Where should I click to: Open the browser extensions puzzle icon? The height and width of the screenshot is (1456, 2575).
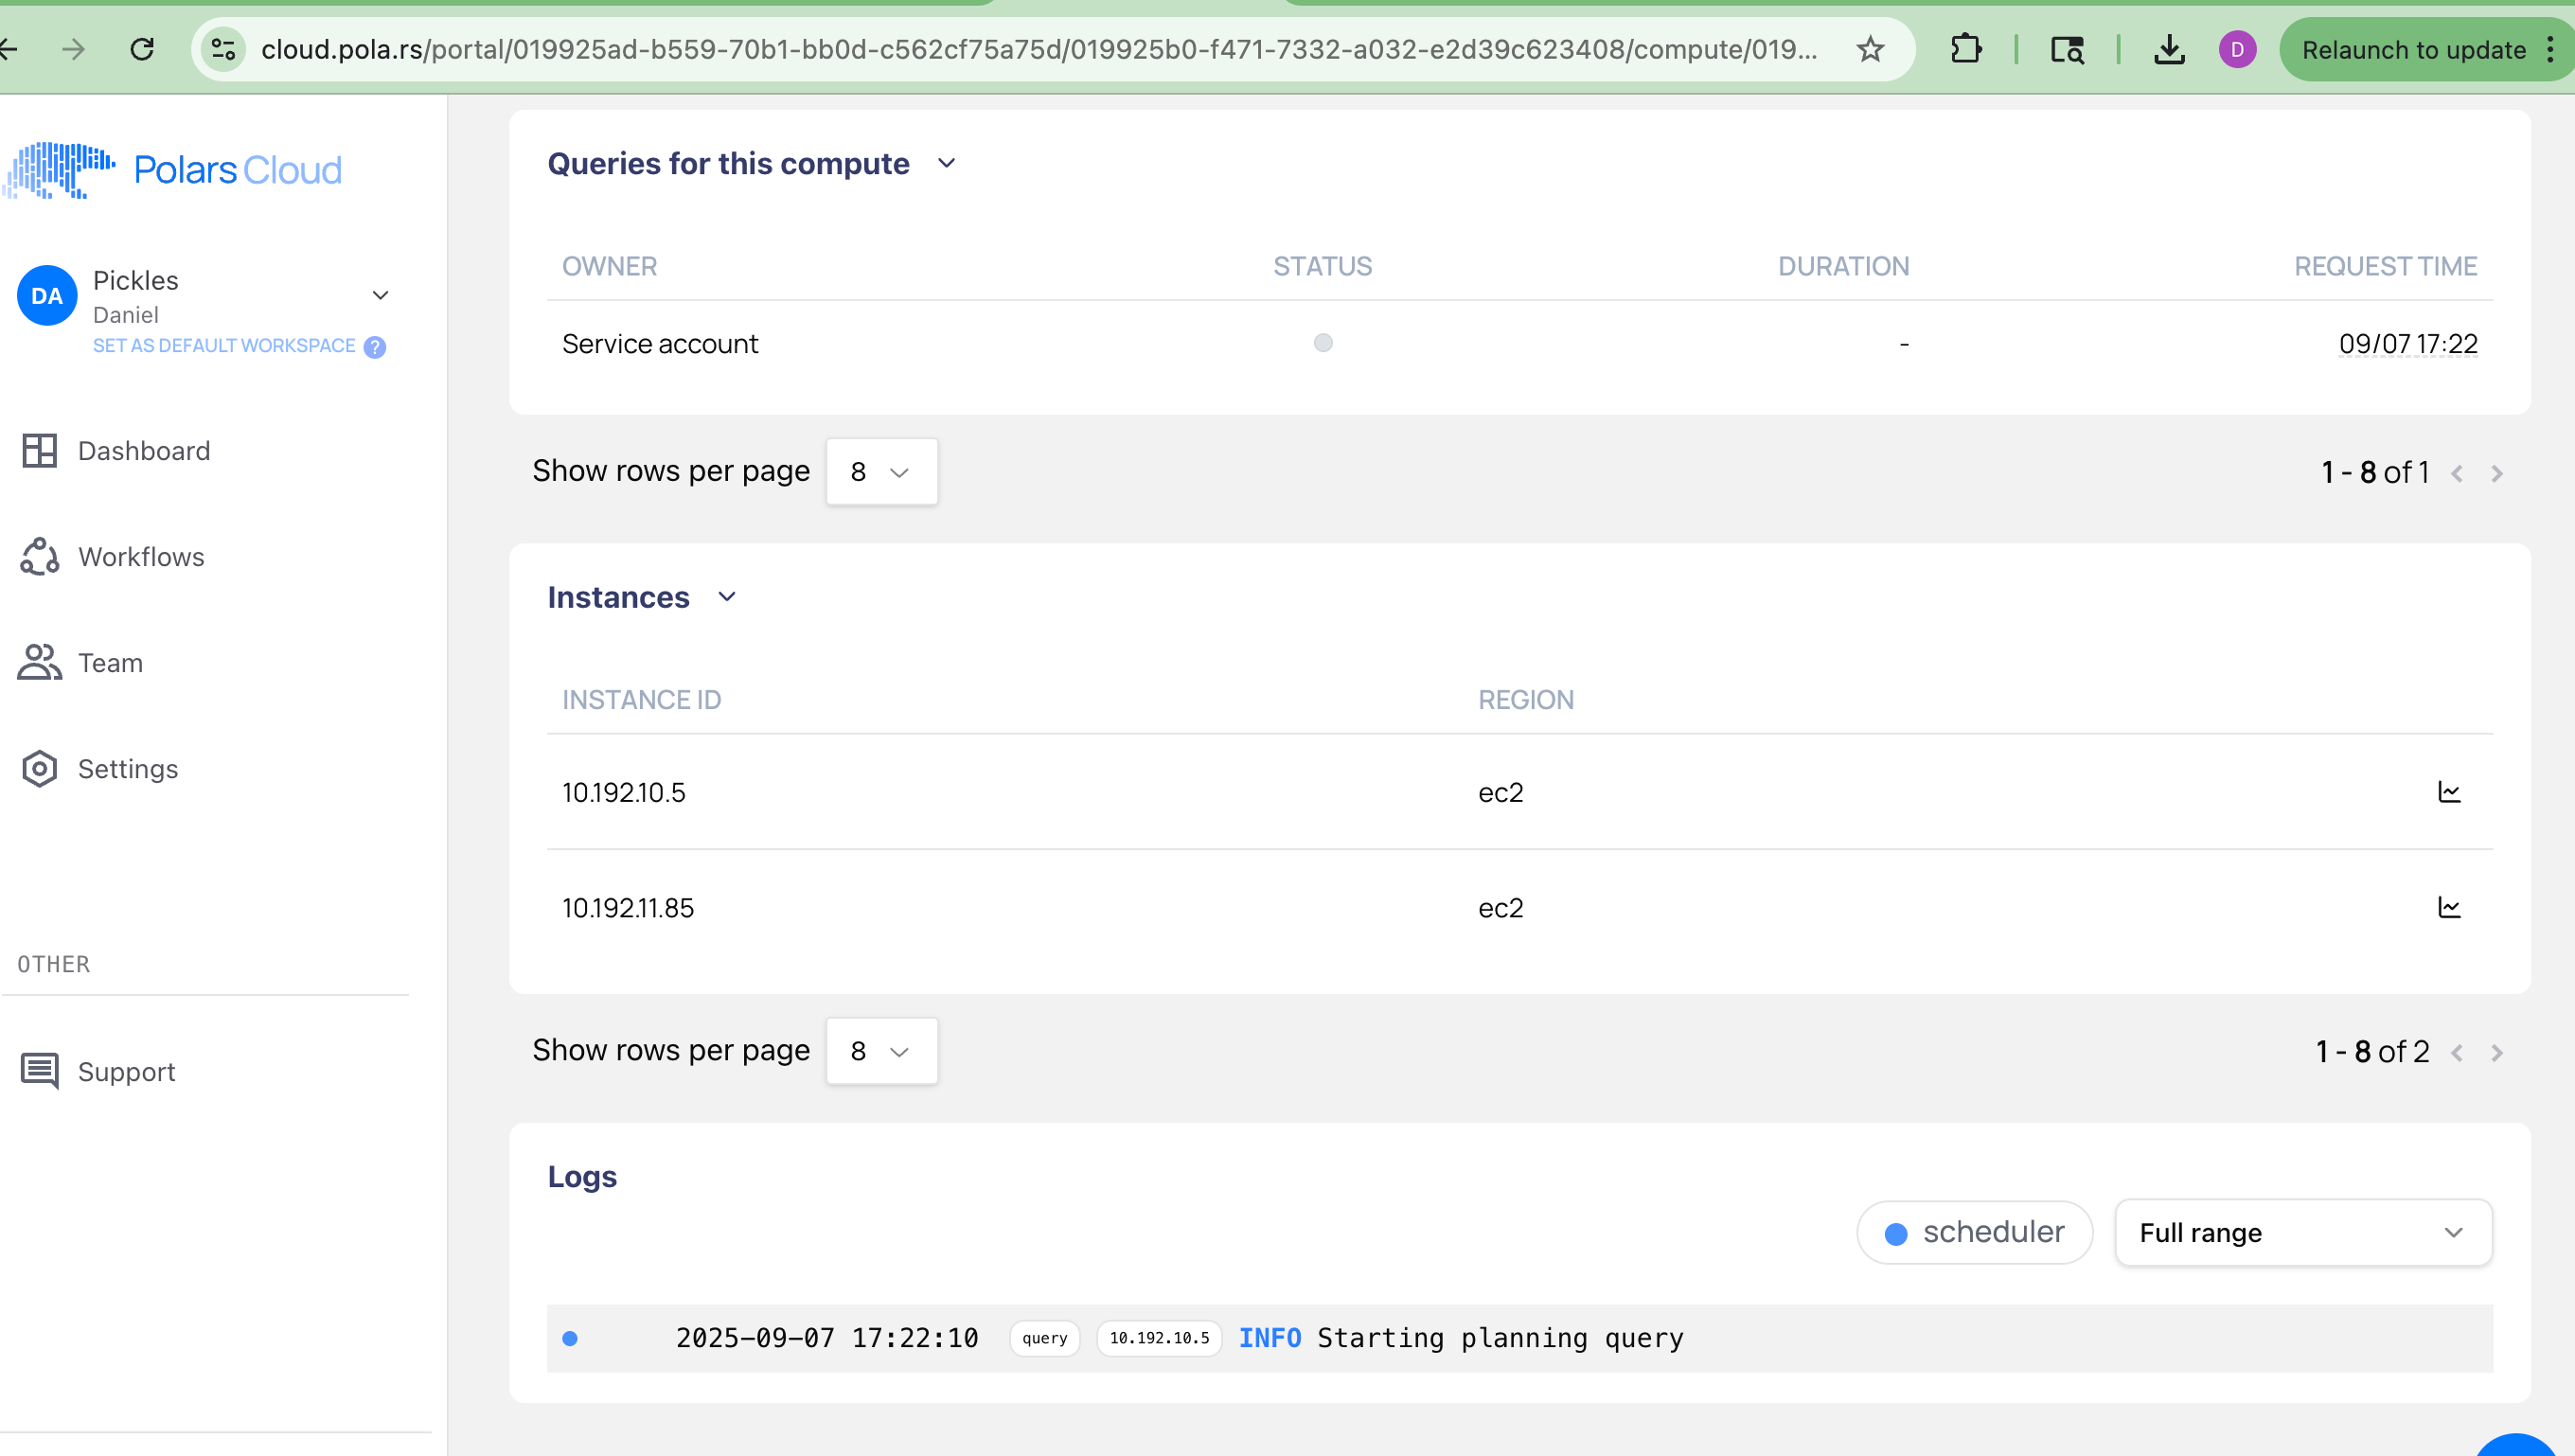tap(1965, 49)
